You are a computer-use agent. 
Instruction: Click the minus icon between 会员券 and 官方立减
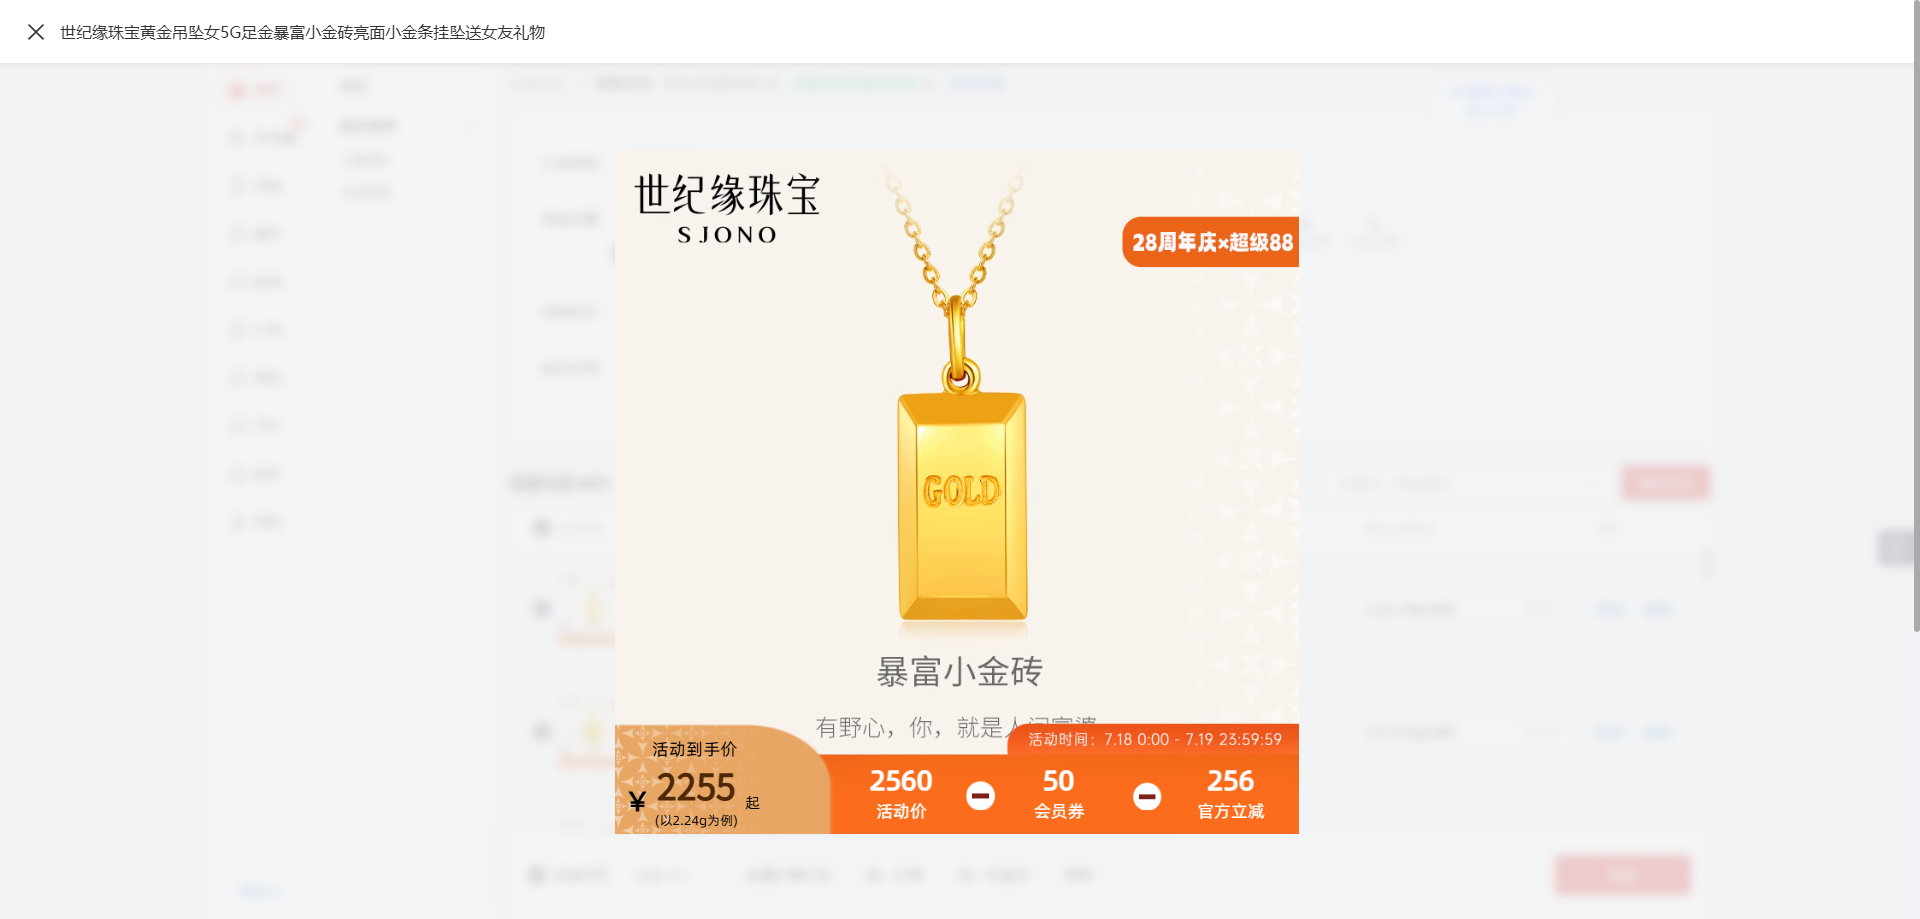[x=1147, y=796]
